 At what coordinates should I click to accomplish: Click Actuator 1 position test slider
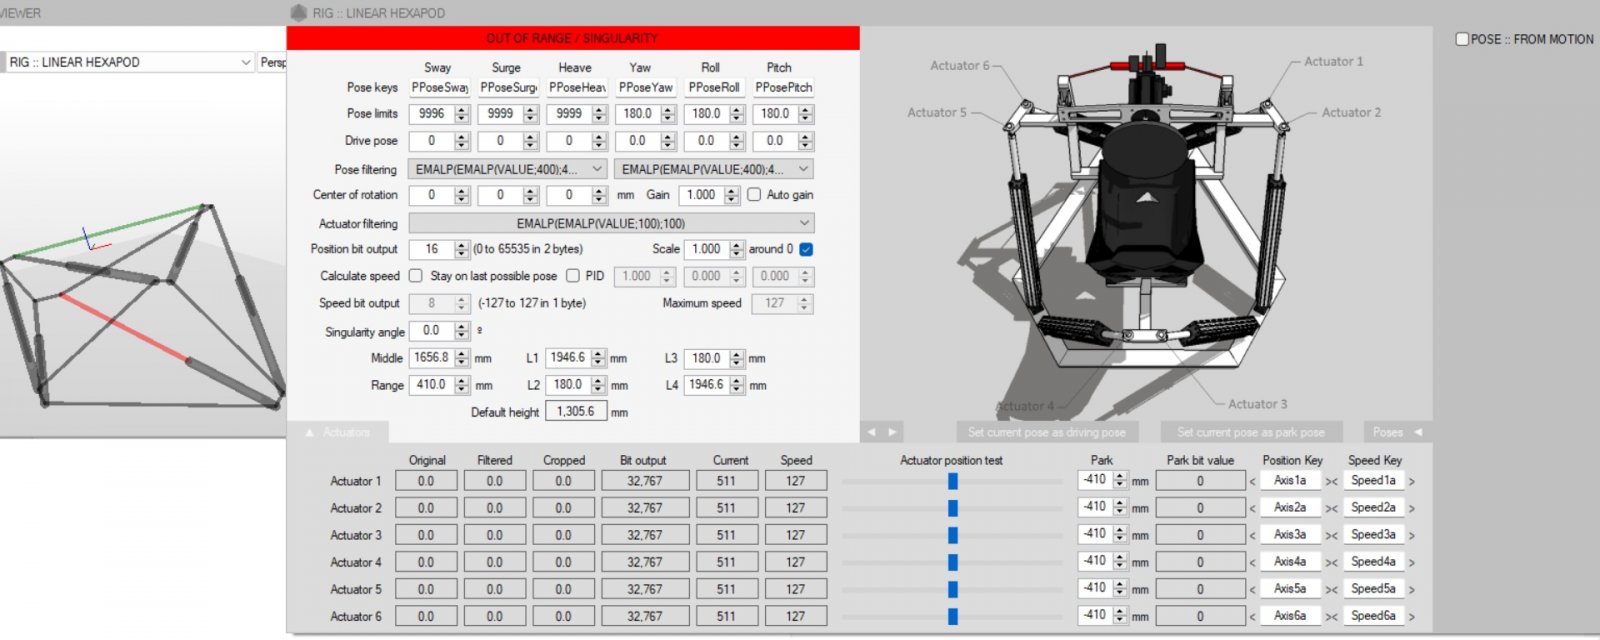[x=952, y=481]
